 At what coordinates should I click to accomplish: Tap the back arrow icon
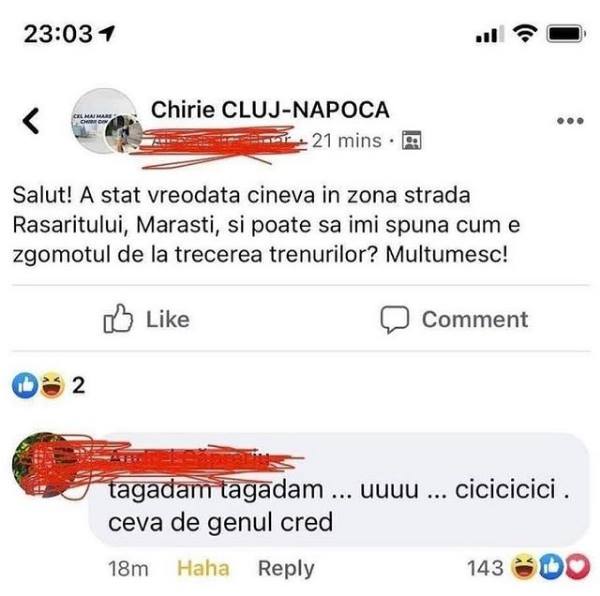point(31,121)
